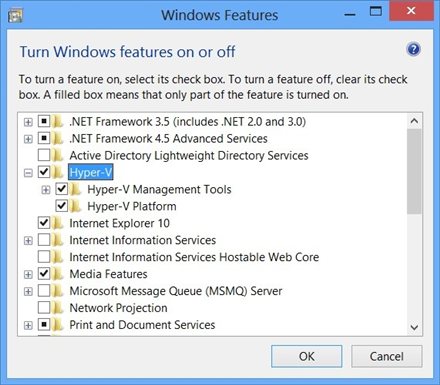Uncheck the Hyper-V checkbox

(x=44, y=172)
